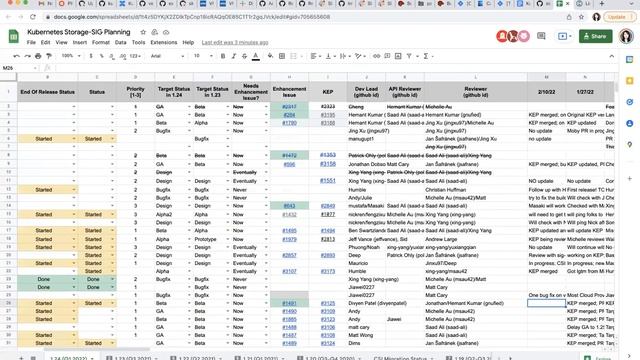
Task: Open the Borders tool
Action: click(x=282, y=56)
